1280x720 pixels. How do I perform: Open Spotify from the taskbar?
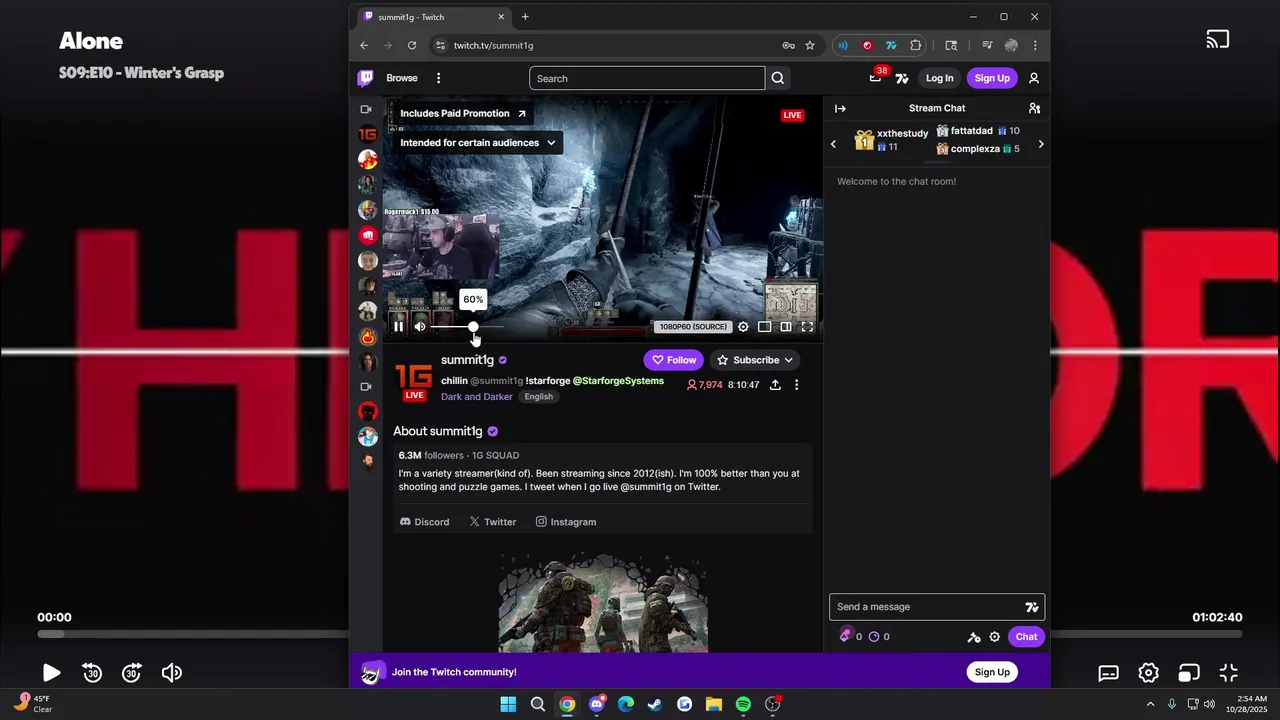pyautogui.click(x=743, y=704)
